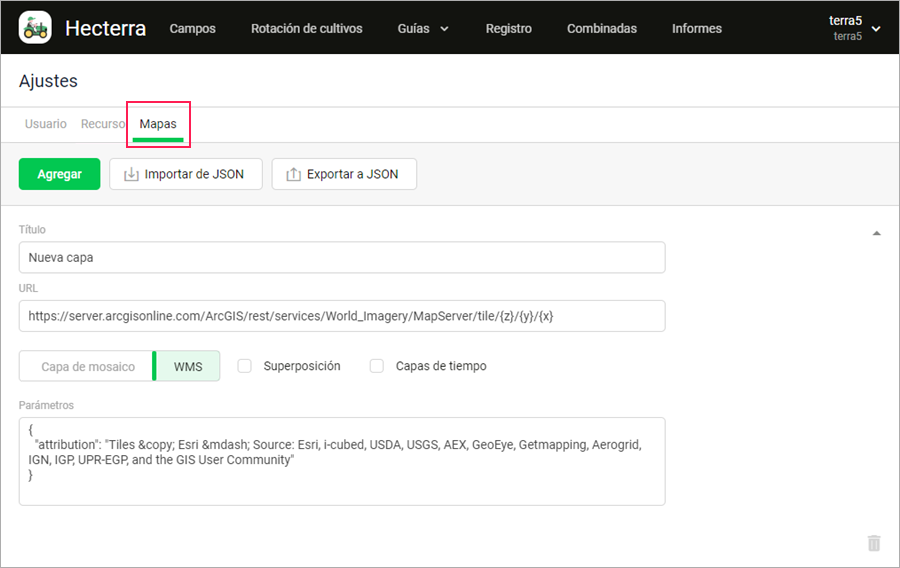Image resolution: width=900 pixels, height=568 pixels.
Task: Switch to the Usuario tab
Action: [x=46, y=124]
